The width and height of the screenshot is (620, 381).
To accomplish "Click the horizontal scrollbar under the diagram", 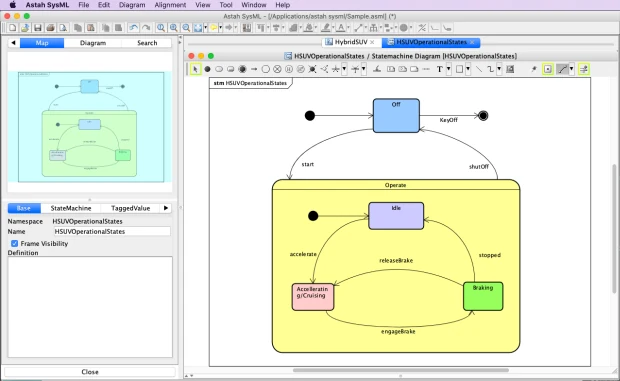I will tap(401, 370).
